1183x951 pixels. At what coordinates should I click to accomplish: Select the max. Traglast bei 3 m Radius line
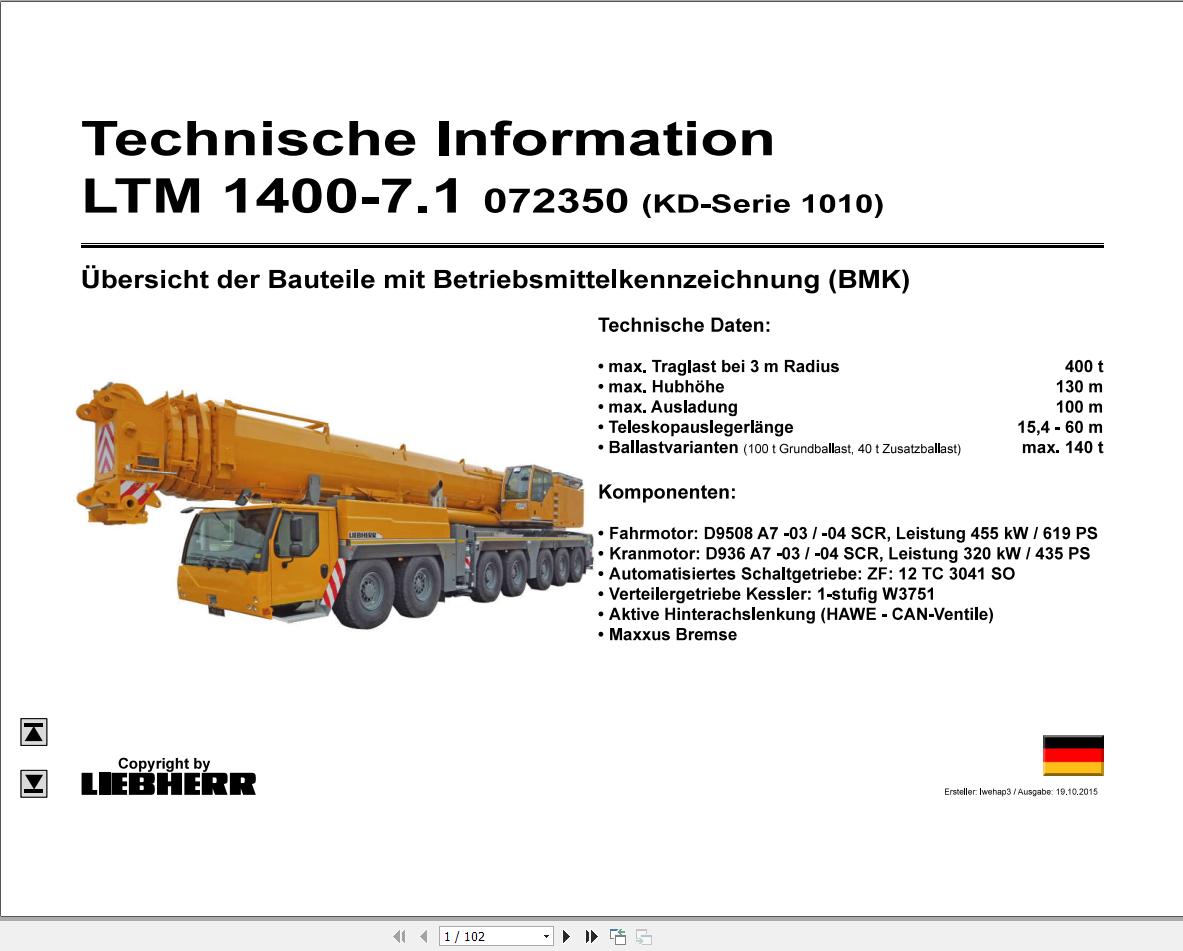722,366
